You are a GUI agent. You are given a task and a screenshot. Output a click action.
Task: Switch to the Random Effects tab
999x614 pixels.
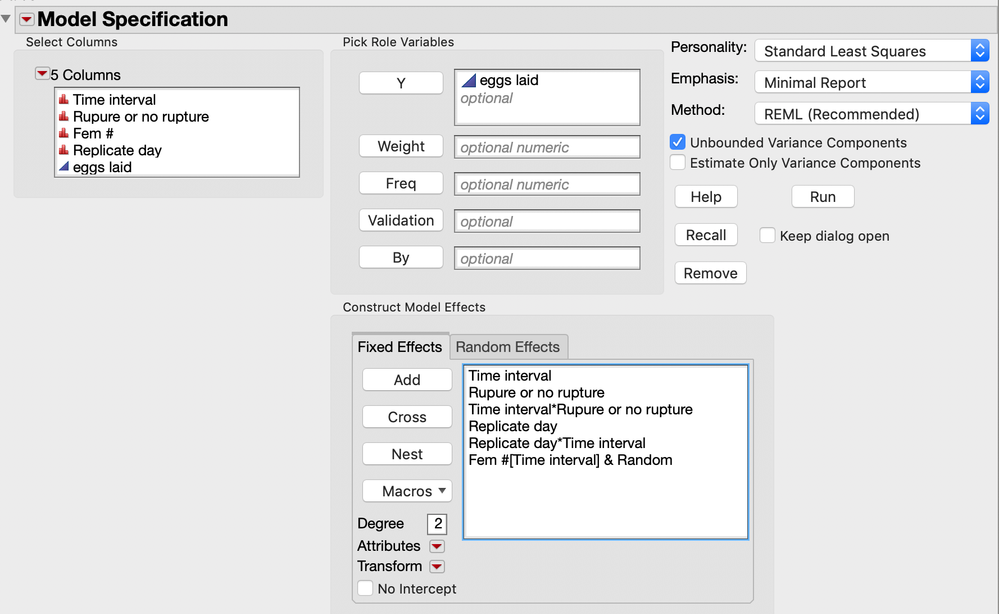[508, 347]
